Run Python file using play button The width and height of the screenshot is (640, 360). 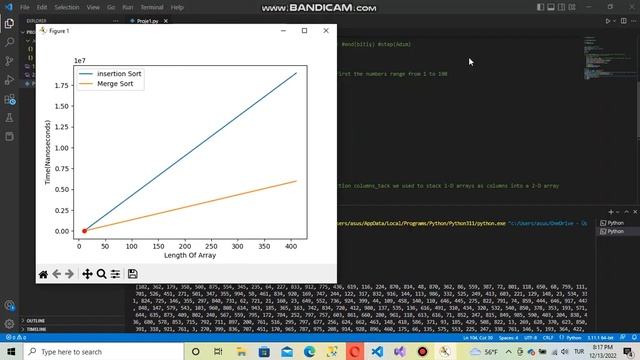pyautogui.click(x=608, y=21)
